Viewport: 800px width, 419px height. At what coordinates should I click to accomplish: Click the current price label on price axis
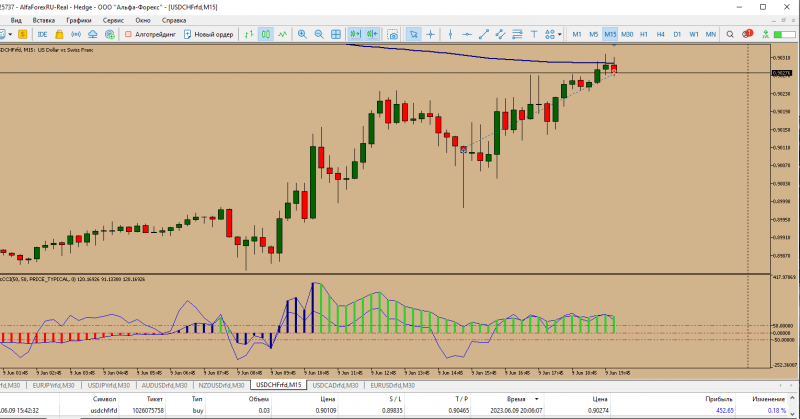[782, 73]
